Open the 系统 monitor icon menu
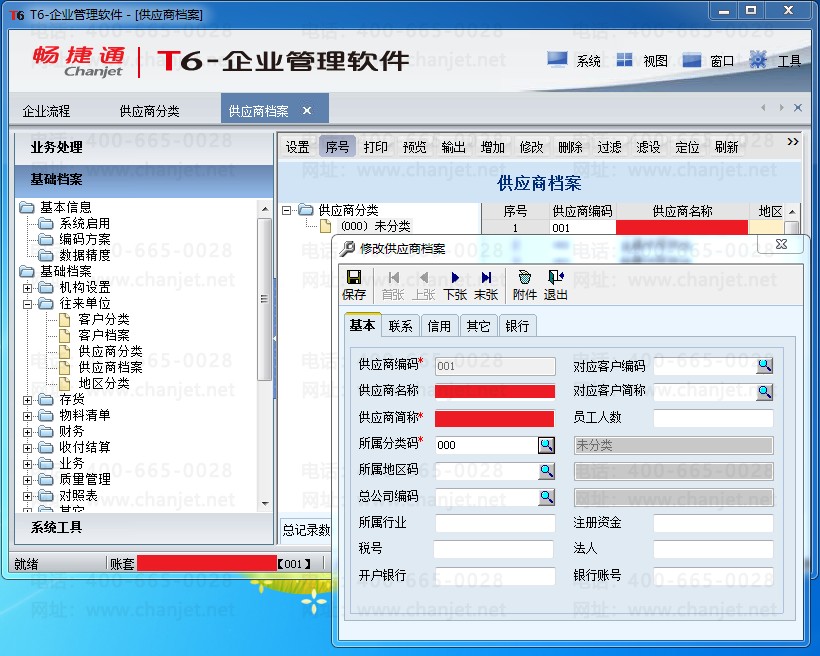Image resolution: width=820 pixels, height=656 pixels. (x=557, y=60)
